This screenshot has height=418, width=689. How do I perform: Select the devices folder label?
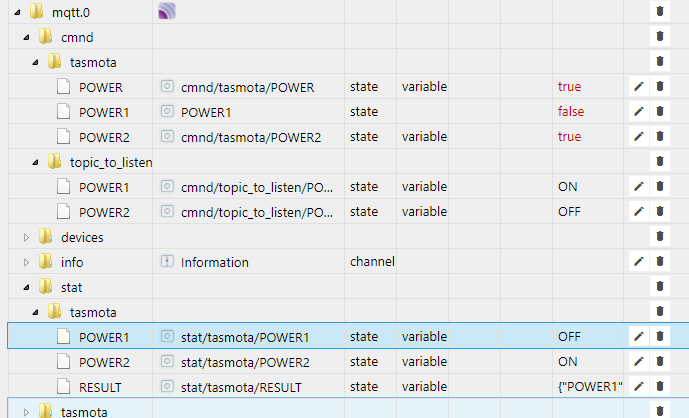(x=82, y=237)
